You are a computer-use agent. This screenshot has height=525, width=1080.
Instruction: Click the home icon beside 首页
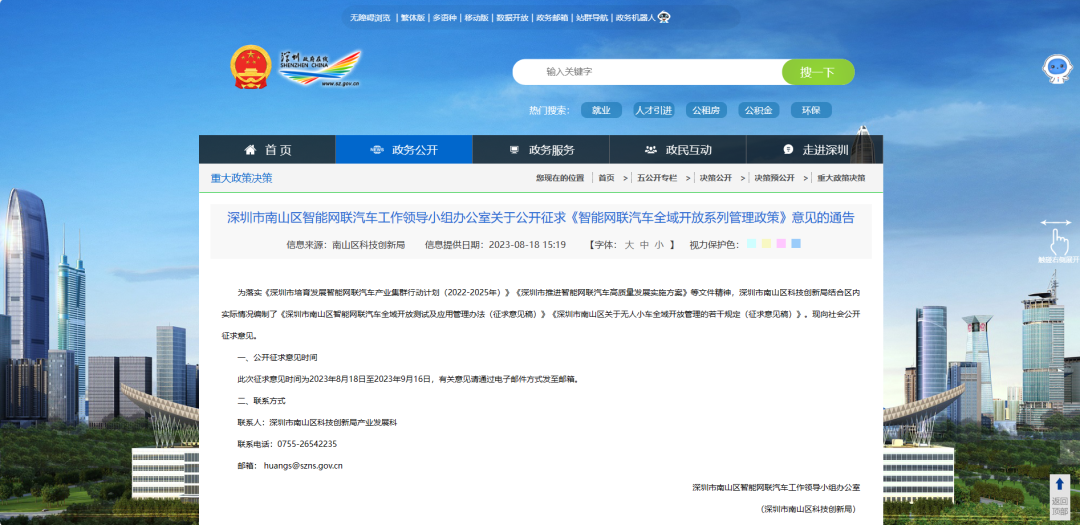coord(250,150)
